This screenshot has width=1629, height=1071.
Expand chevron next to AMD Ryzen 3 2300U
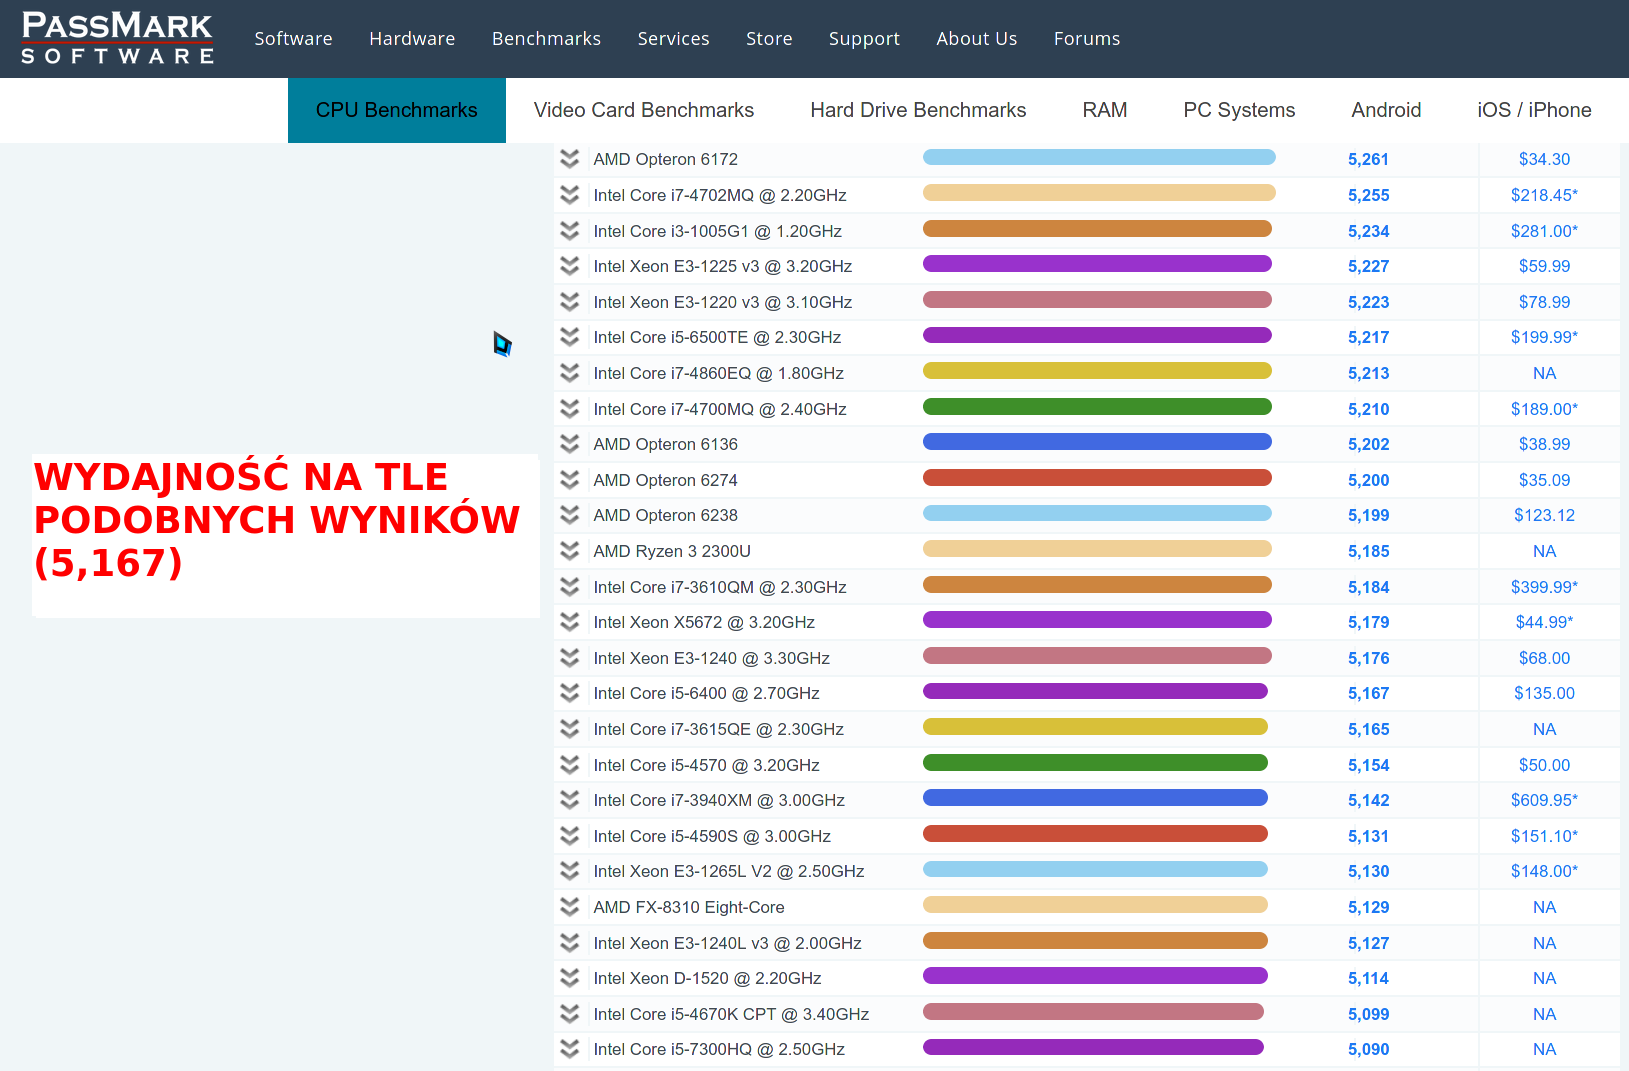coord(570,551)
